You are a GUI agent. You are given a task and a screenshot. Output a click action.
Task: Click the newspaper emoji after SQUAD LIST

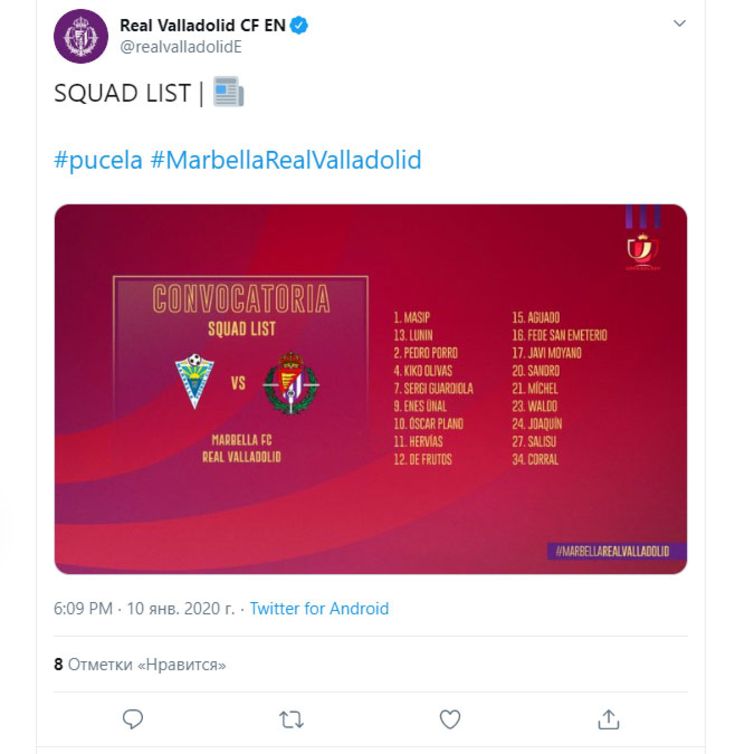(x=228, y=91)
